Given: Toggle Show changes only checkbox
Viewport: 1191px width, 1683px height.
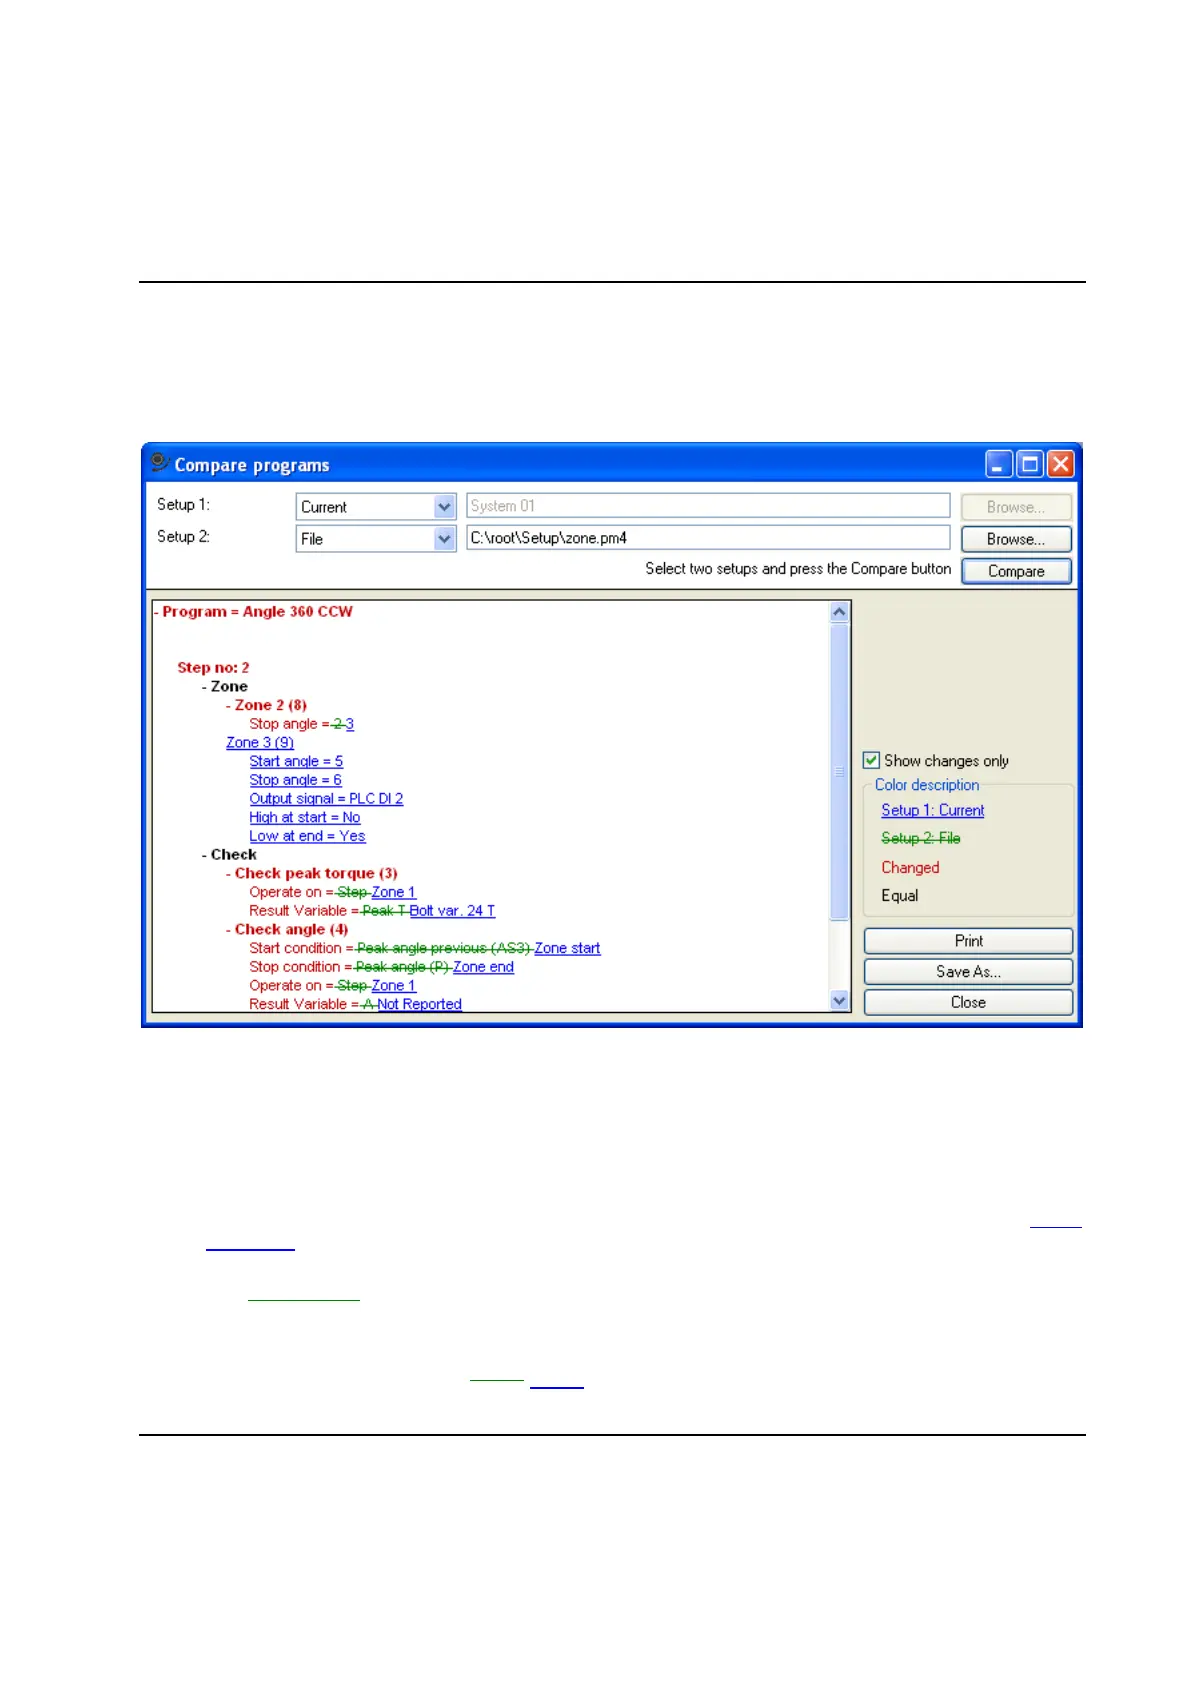Looking at the screenshot, I should pyautogui.click(x=871, y=760).
